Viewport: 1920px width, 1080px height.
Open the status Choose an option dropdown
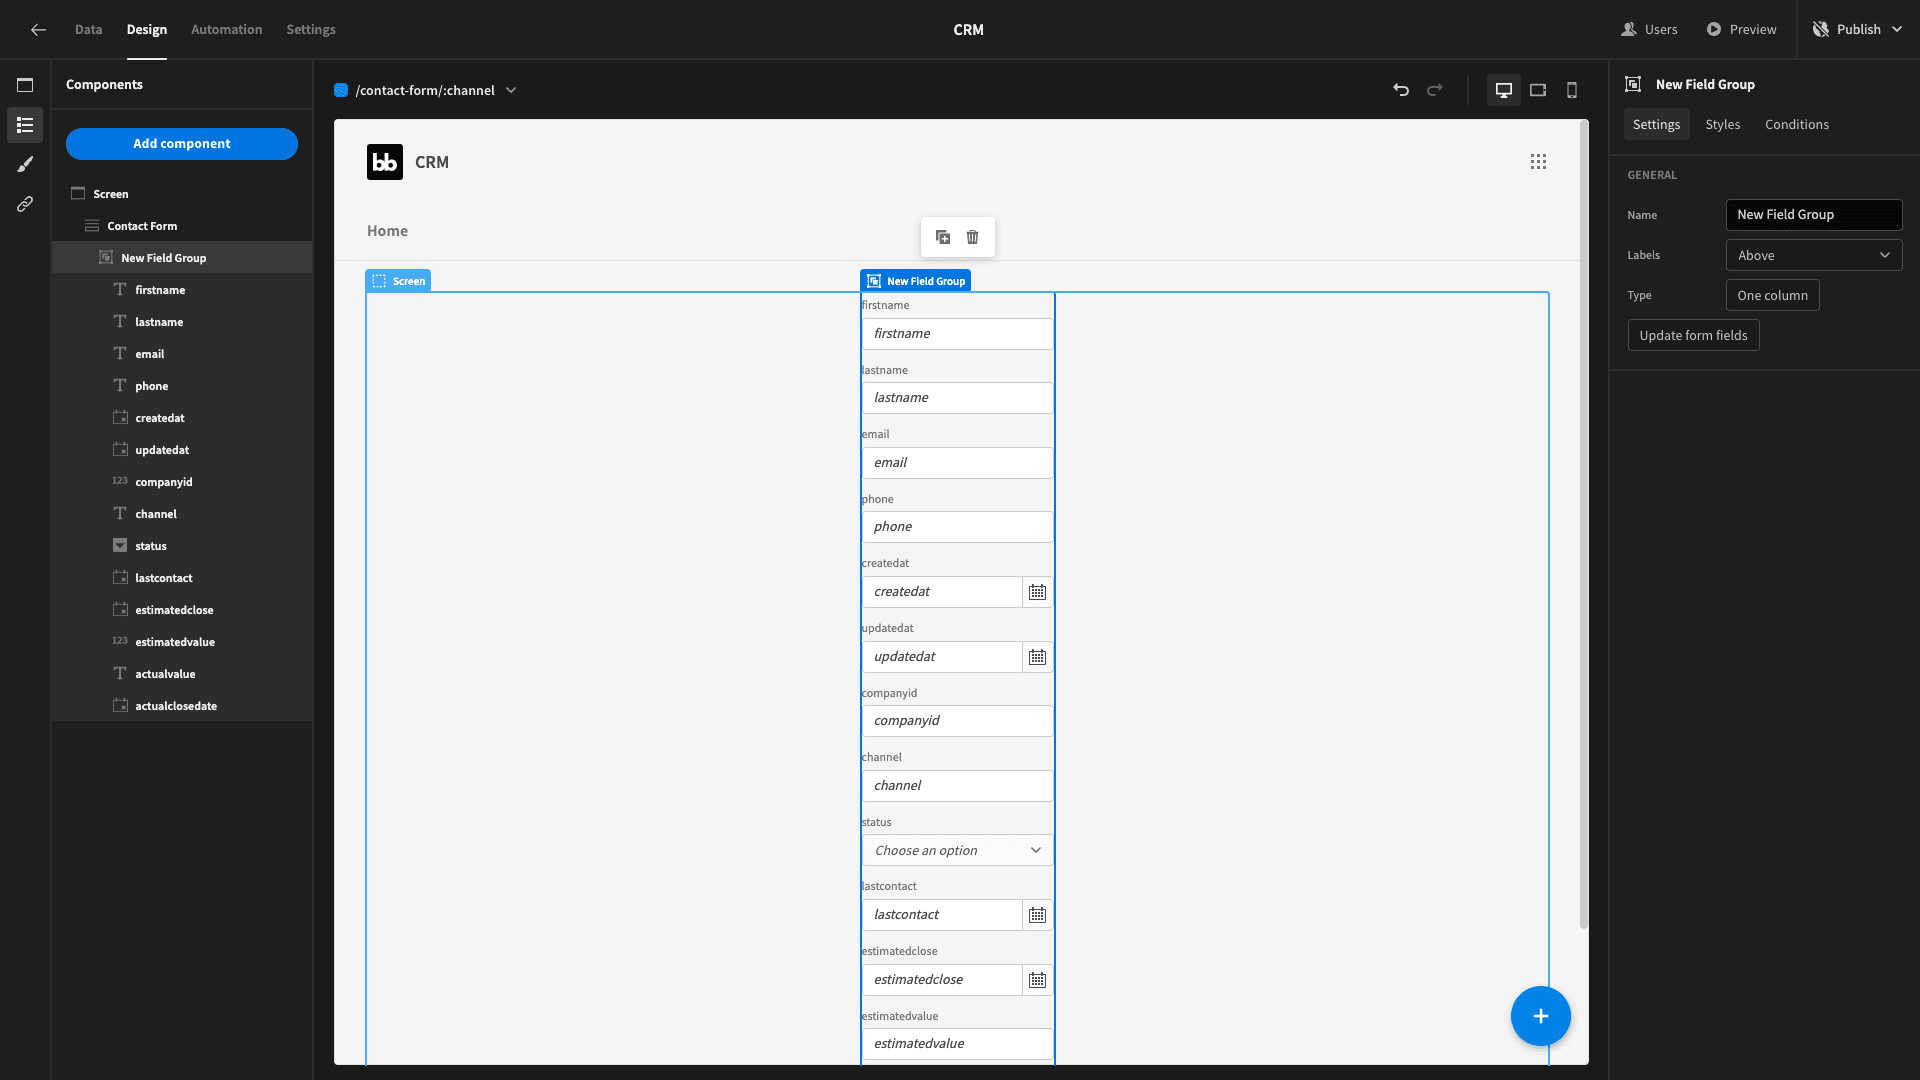point(957,850)
